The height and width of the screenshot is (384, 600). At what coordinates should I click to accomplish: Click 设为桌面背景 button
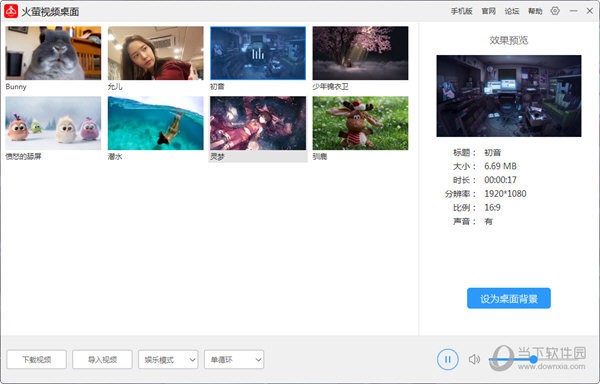(x=509, y=298)
